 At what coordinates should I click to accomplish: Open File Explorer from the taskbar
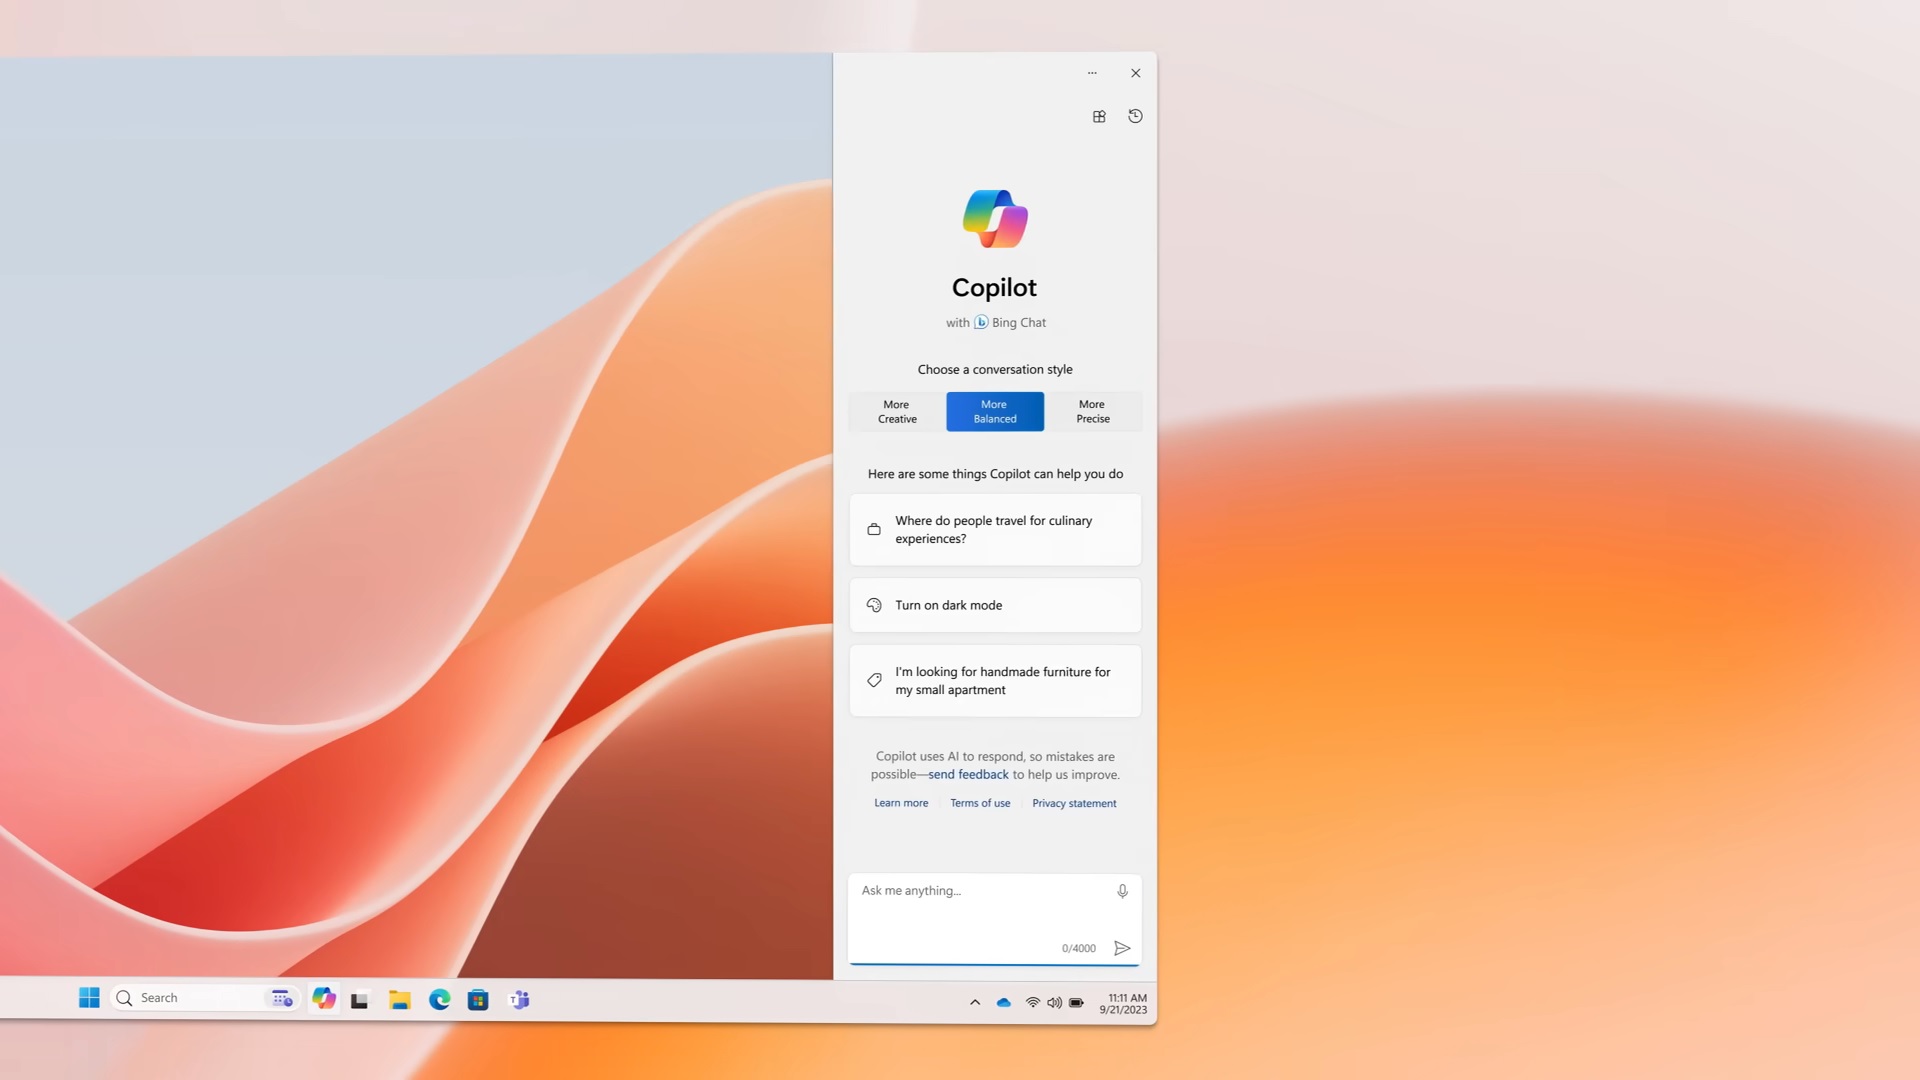tap(400, 998)
